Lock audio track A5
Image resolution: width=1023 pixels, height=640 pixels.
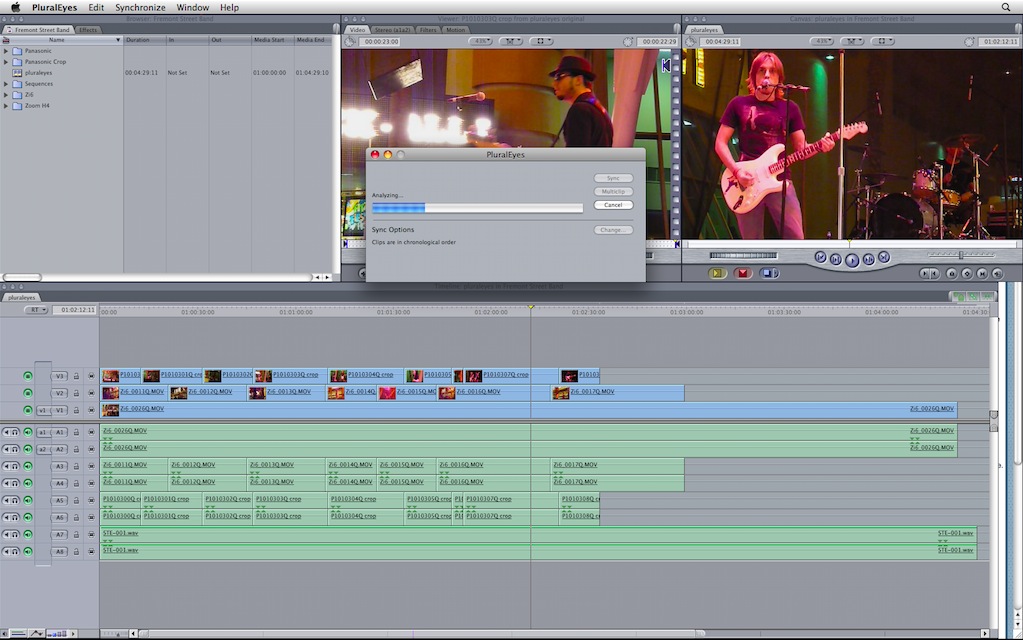(76, 500)
